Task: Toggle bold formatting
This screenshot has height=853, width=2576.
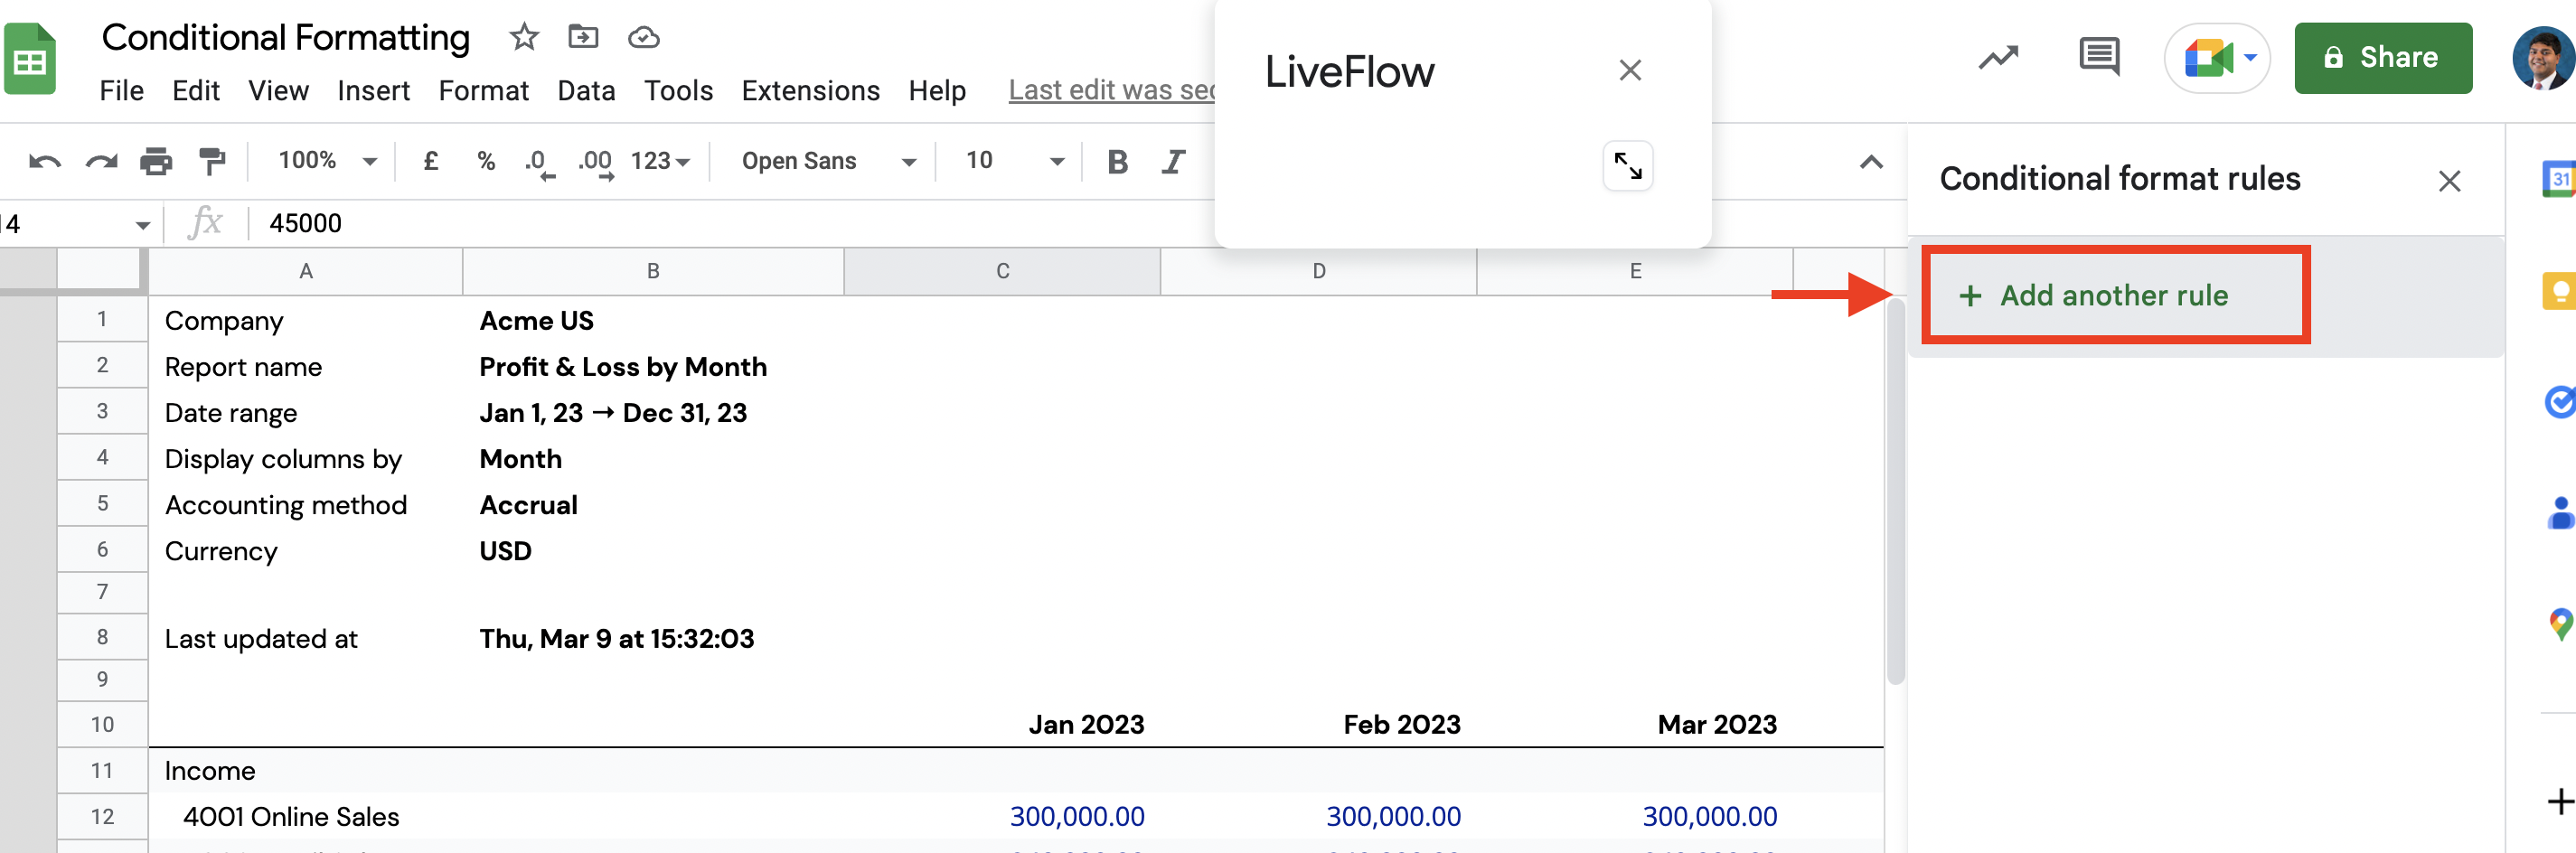Action: [x=1118, y=161]
